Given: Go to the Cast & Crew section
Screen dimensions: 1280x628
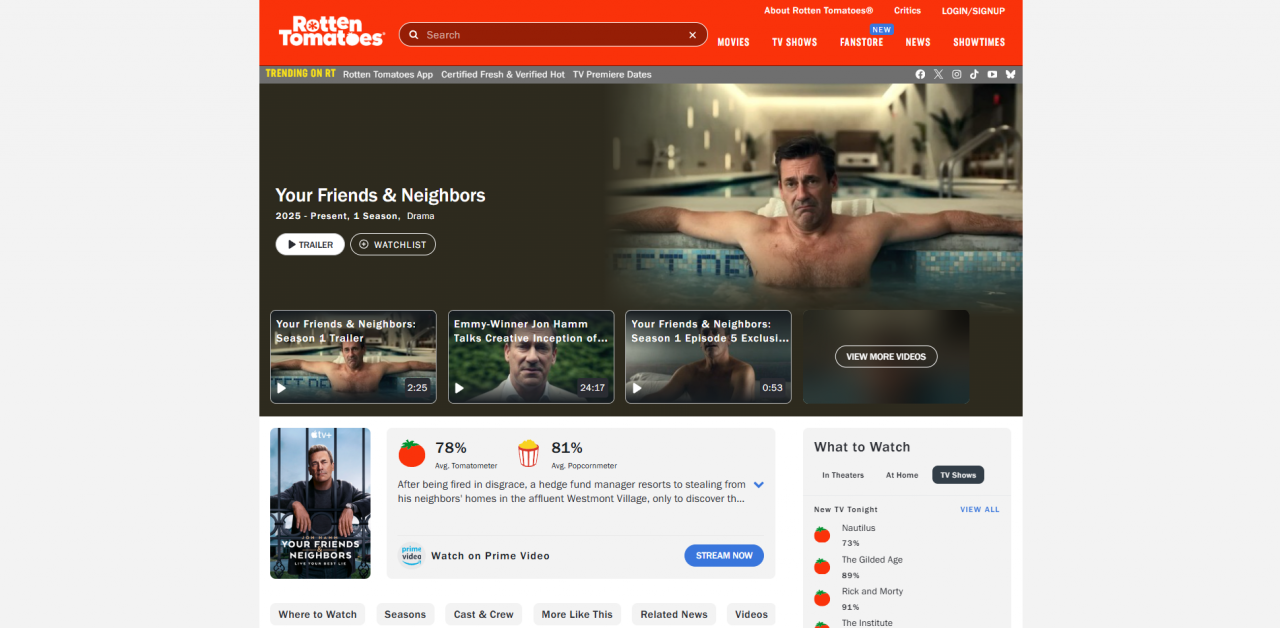Looking at the screenshot, I should click(x=484, y=614).
